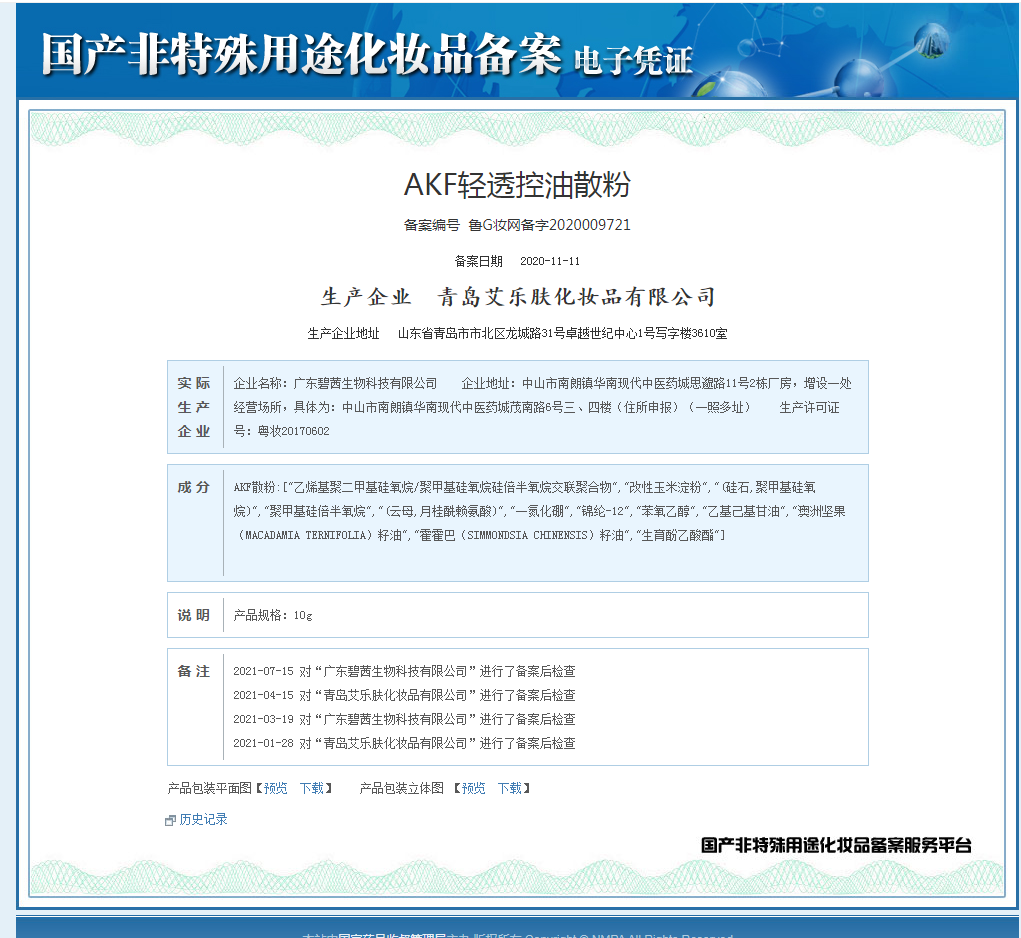Click the company name 青岛艾乐肤化妆品有限公司 heading
The width and height of the screenshot is (1021, 938).
coord(578,297)
